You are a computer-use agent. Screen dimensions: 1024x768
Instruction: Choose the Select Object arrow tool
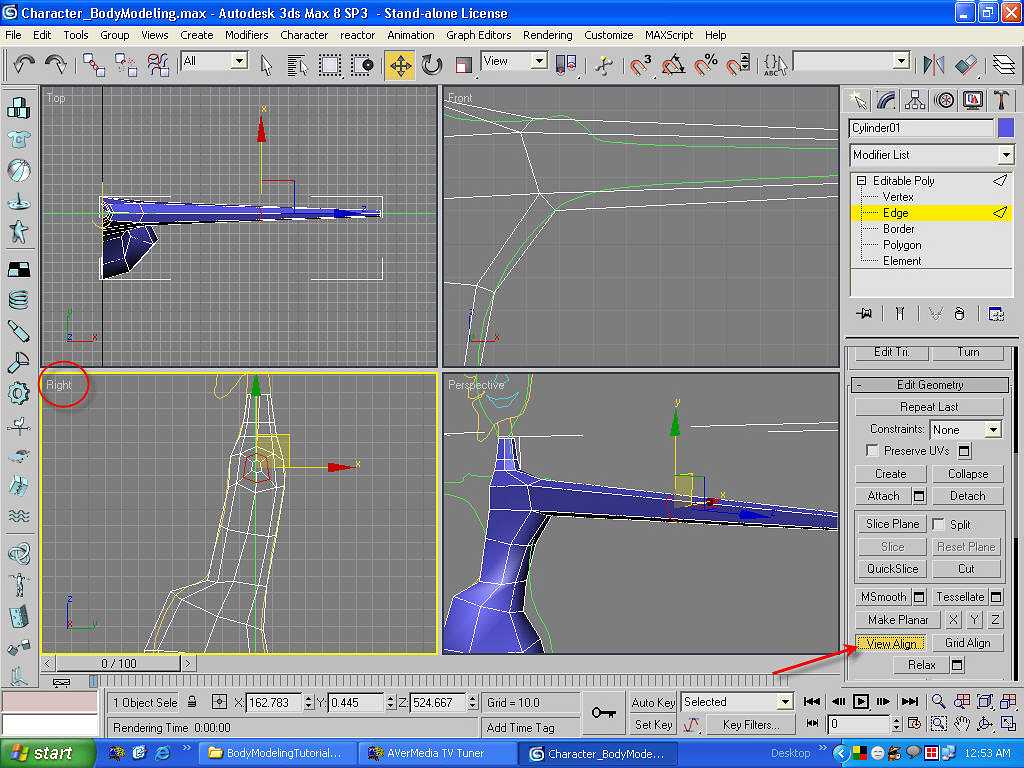tap(266, 65)
